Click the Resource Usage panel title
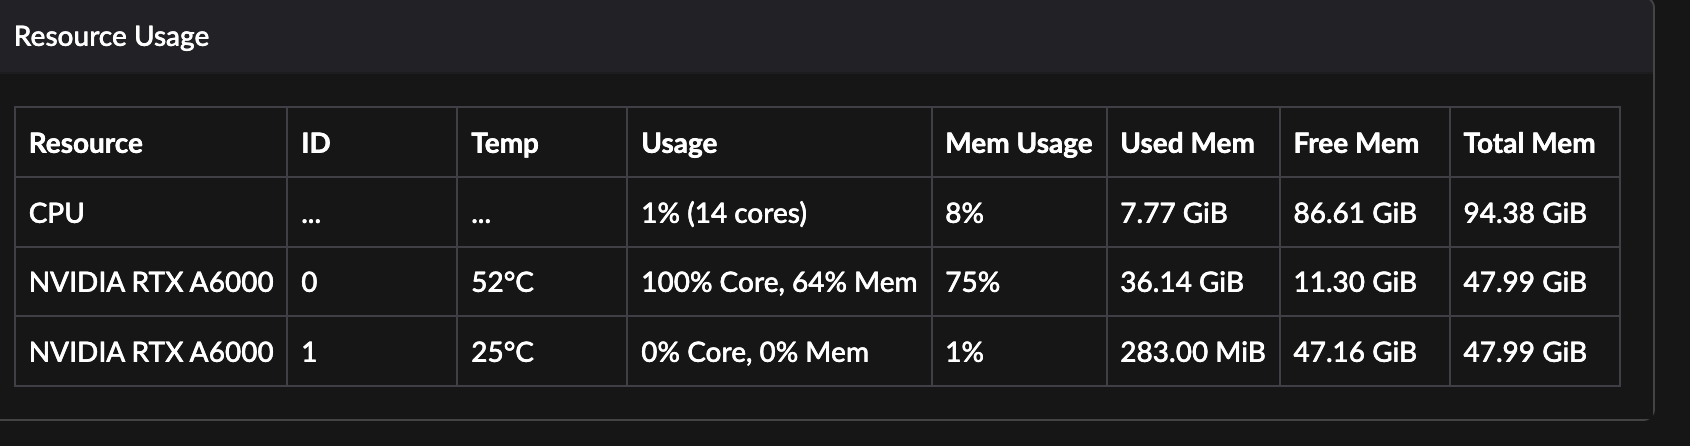The width and height of the screenshot is (1690, 446). (x=112, y=37)
